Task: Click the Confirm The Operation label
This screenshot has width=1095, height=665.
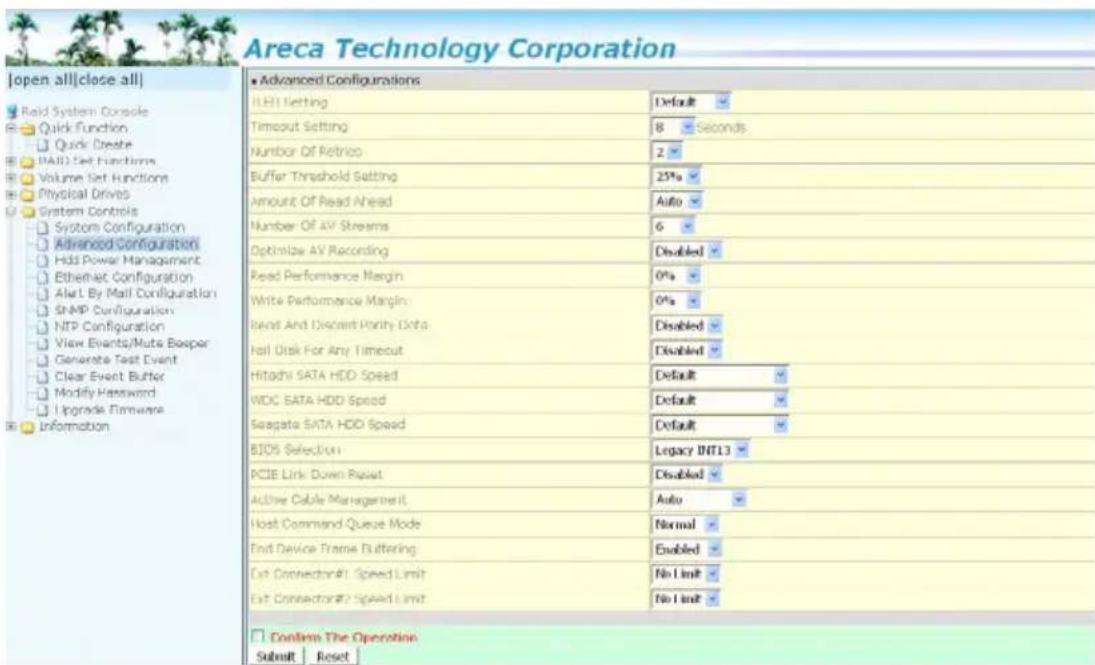Action: click(x=344, y=637)
